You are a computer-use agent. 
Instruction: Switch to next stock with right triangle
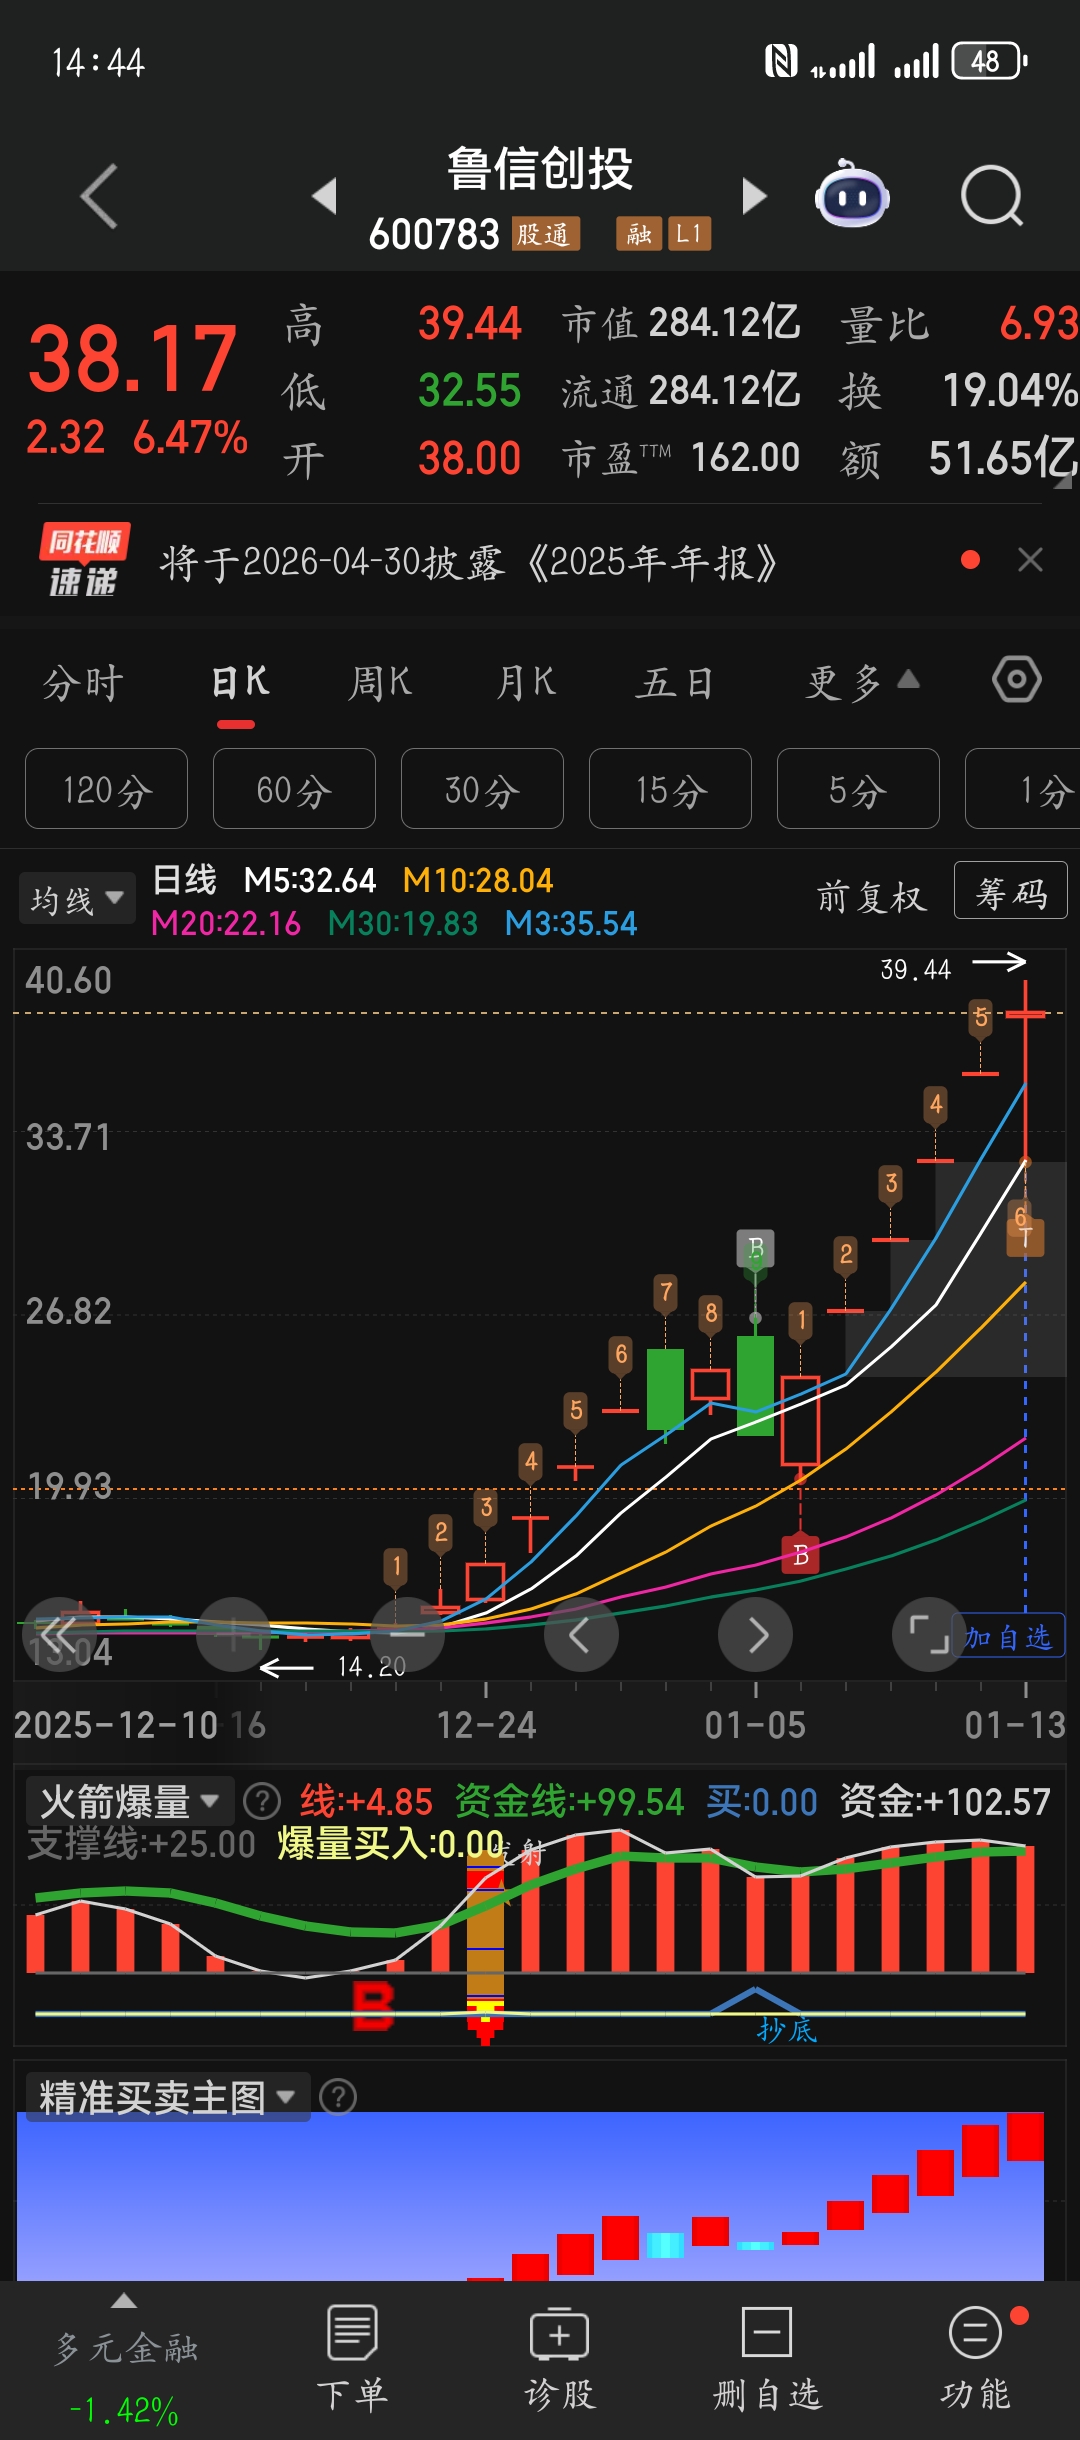click(755, 196)
